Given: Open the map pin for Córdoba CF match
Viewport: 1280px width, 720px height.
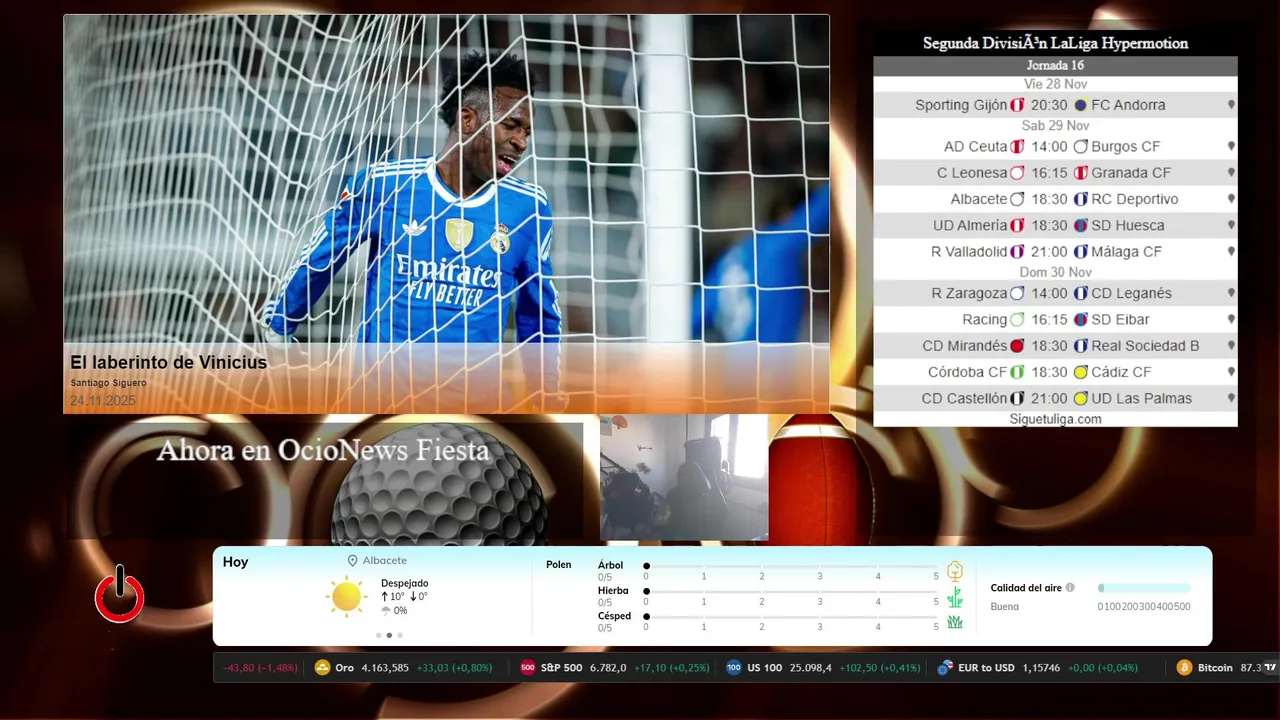Looking at the screenshot, I should (1231, 372).
